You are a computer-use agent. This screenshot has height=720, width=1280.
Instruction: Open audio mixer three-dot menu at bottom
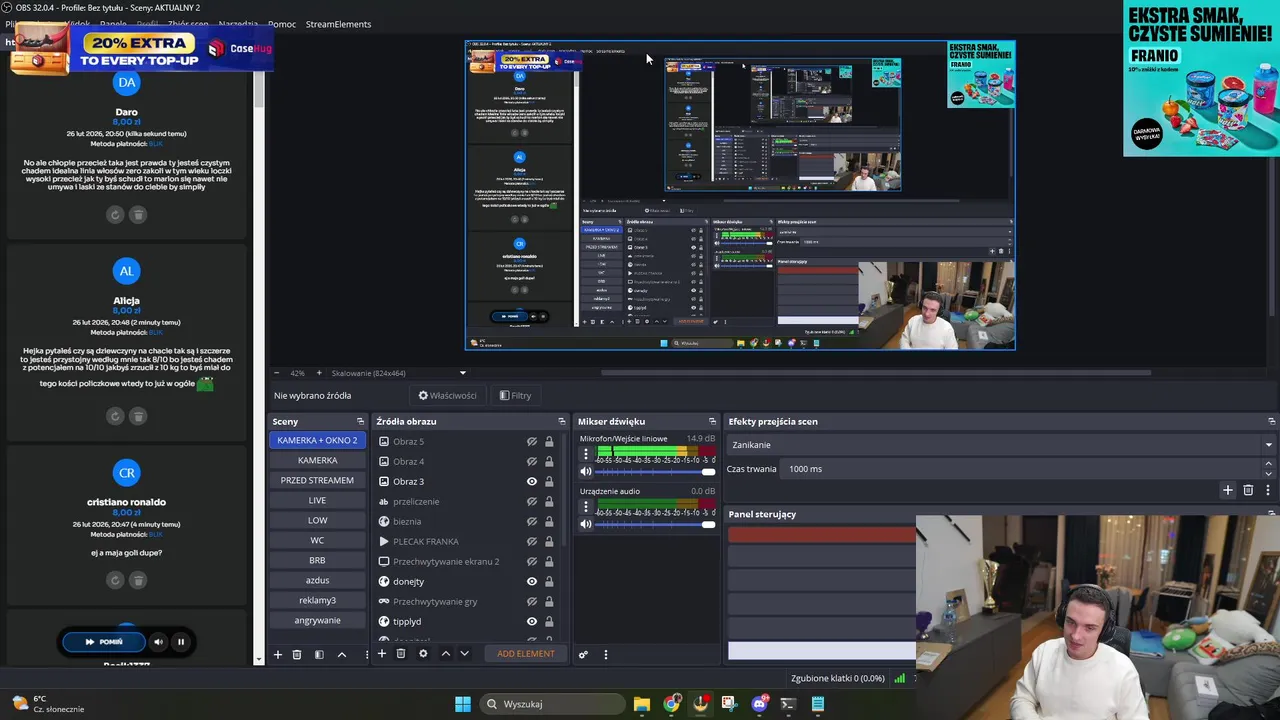[x=605, y=655]
